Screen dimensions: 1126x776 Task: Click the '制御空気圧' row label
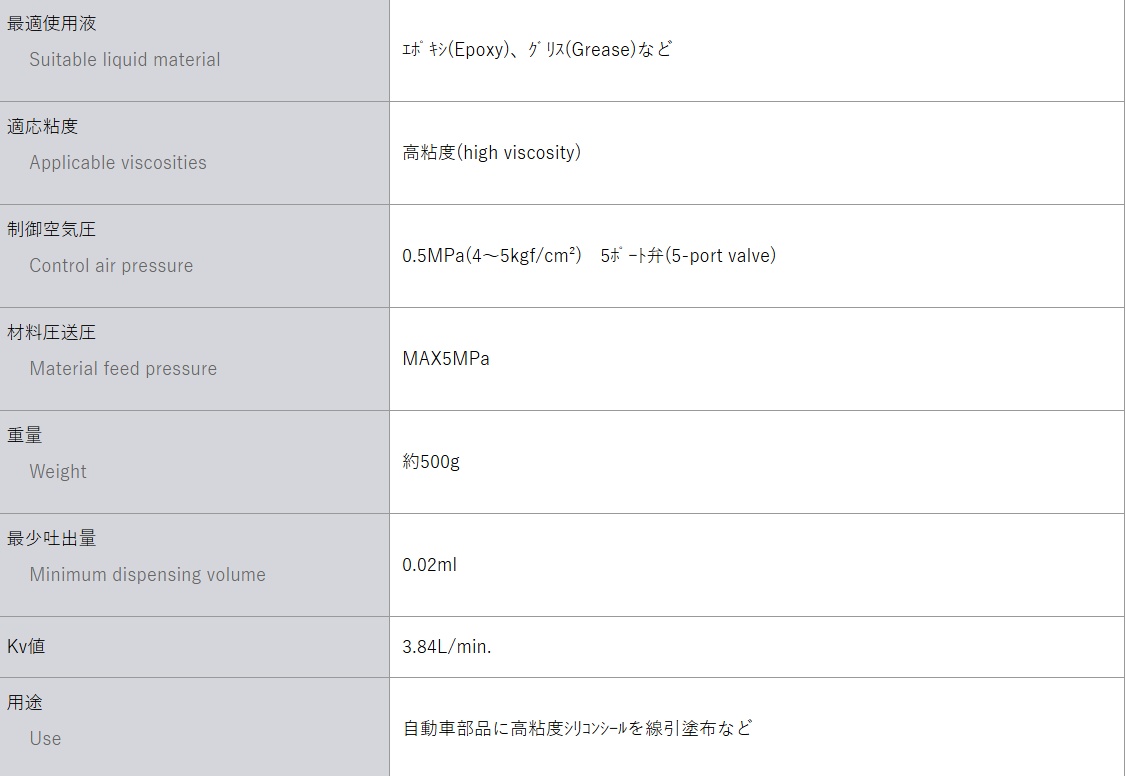point(52,229)
